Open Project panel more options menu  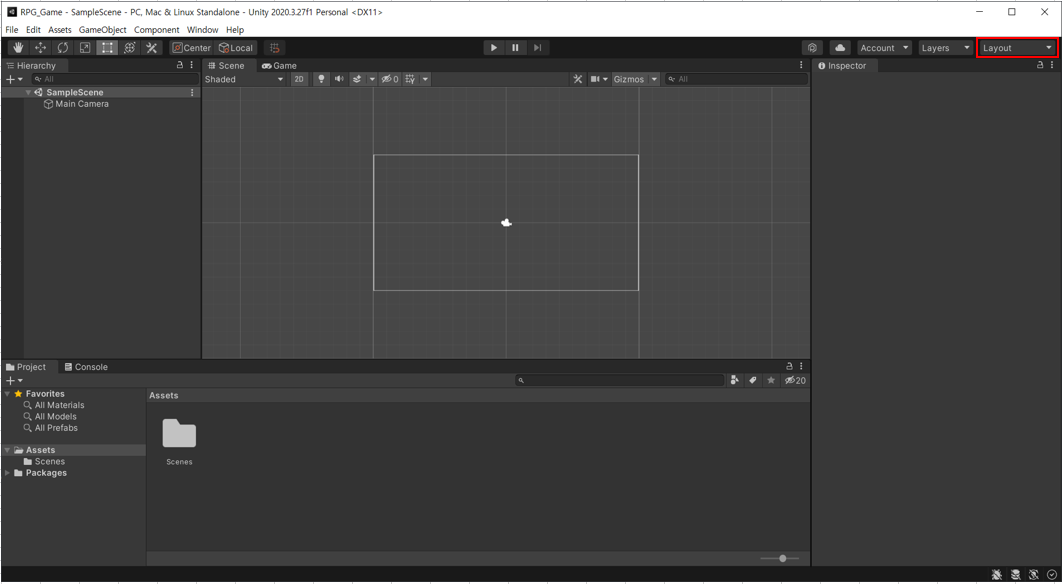801,367
